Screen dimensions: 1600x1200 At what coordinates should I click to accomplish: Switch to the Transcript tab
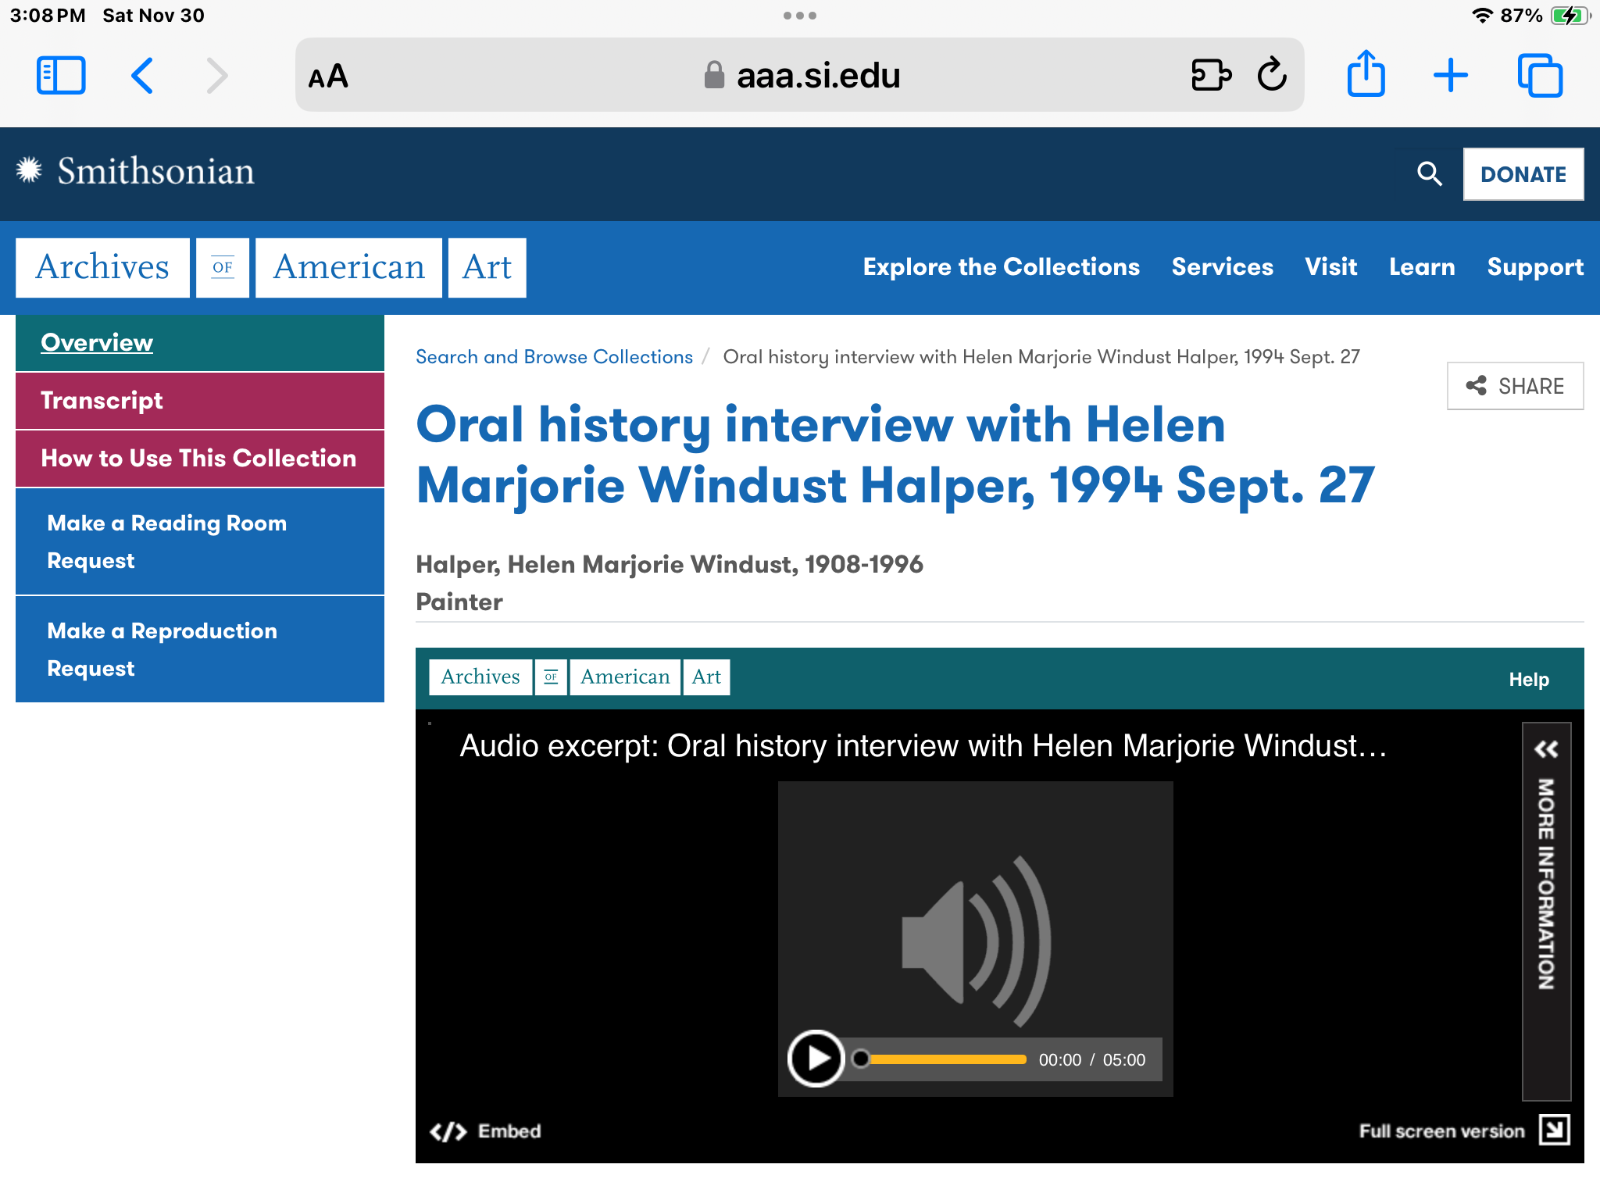102,401
